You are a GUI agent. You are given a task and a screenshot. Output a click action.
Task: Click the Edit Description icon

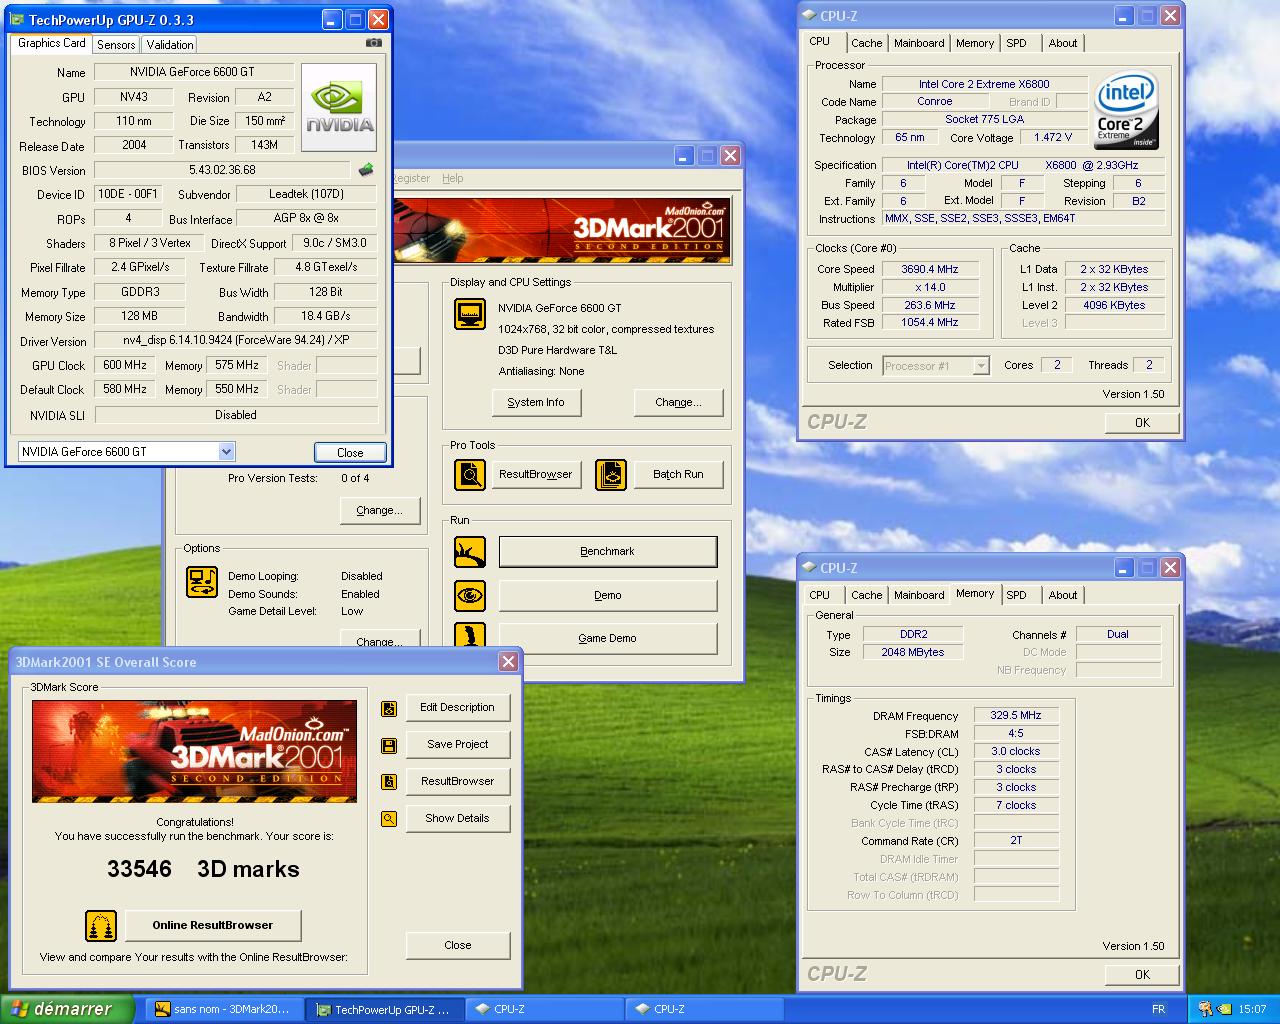(389, 709)
